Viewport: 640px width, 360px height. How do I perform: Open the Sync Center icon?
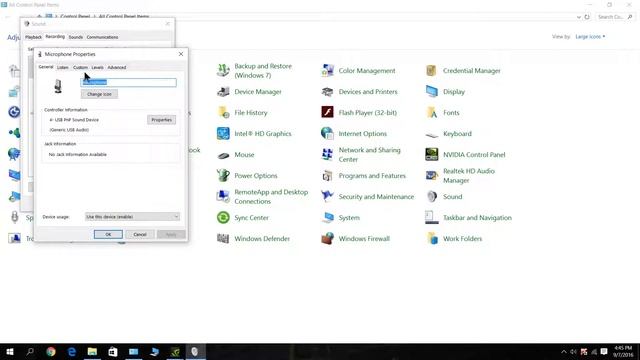(223, 218)
